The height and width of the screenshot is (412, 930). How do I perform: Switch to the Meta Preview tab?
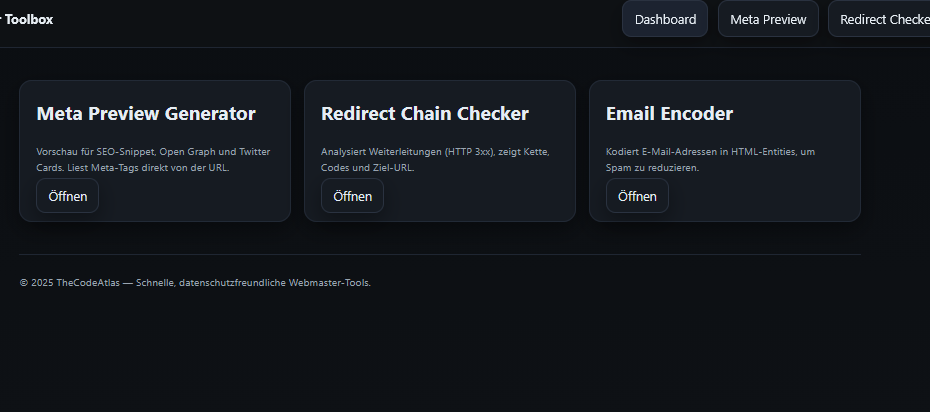point(768,19)
